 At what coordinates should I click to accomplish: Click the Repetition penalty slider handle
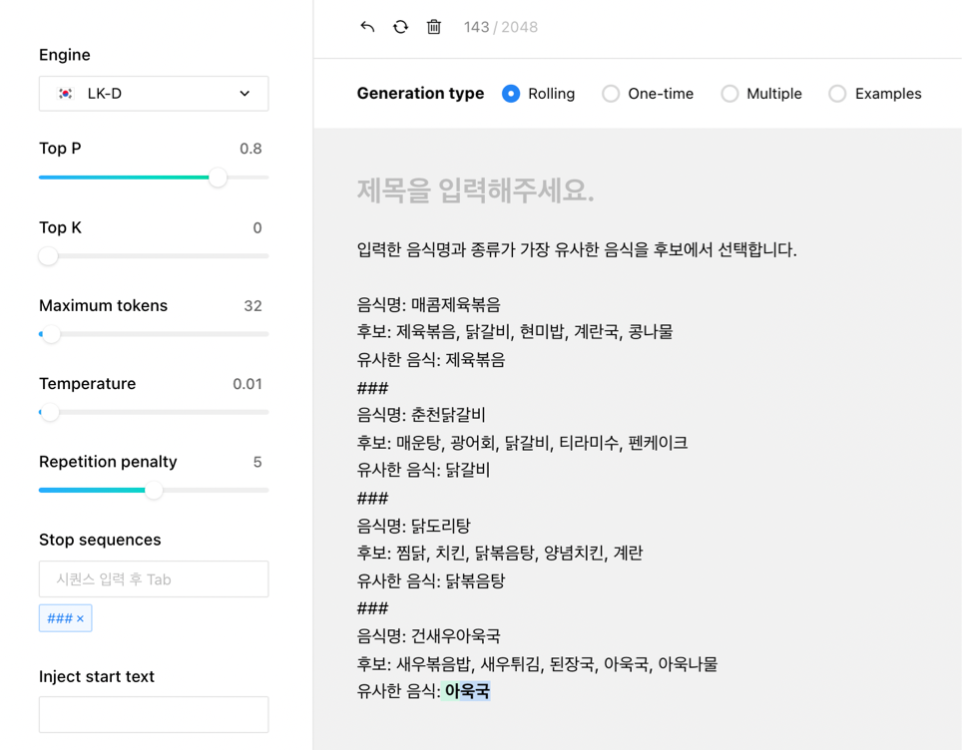(153, 490)
